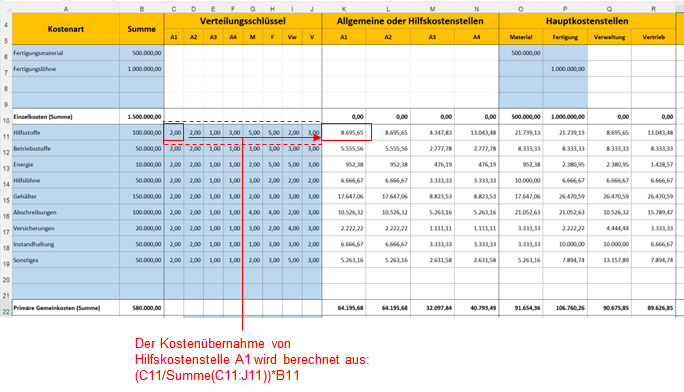Image resolution: width=684 pixels, height=392 pixels.
Task: Click the Einzelkosten (Summe) label cell
Action: coord(66,117)
